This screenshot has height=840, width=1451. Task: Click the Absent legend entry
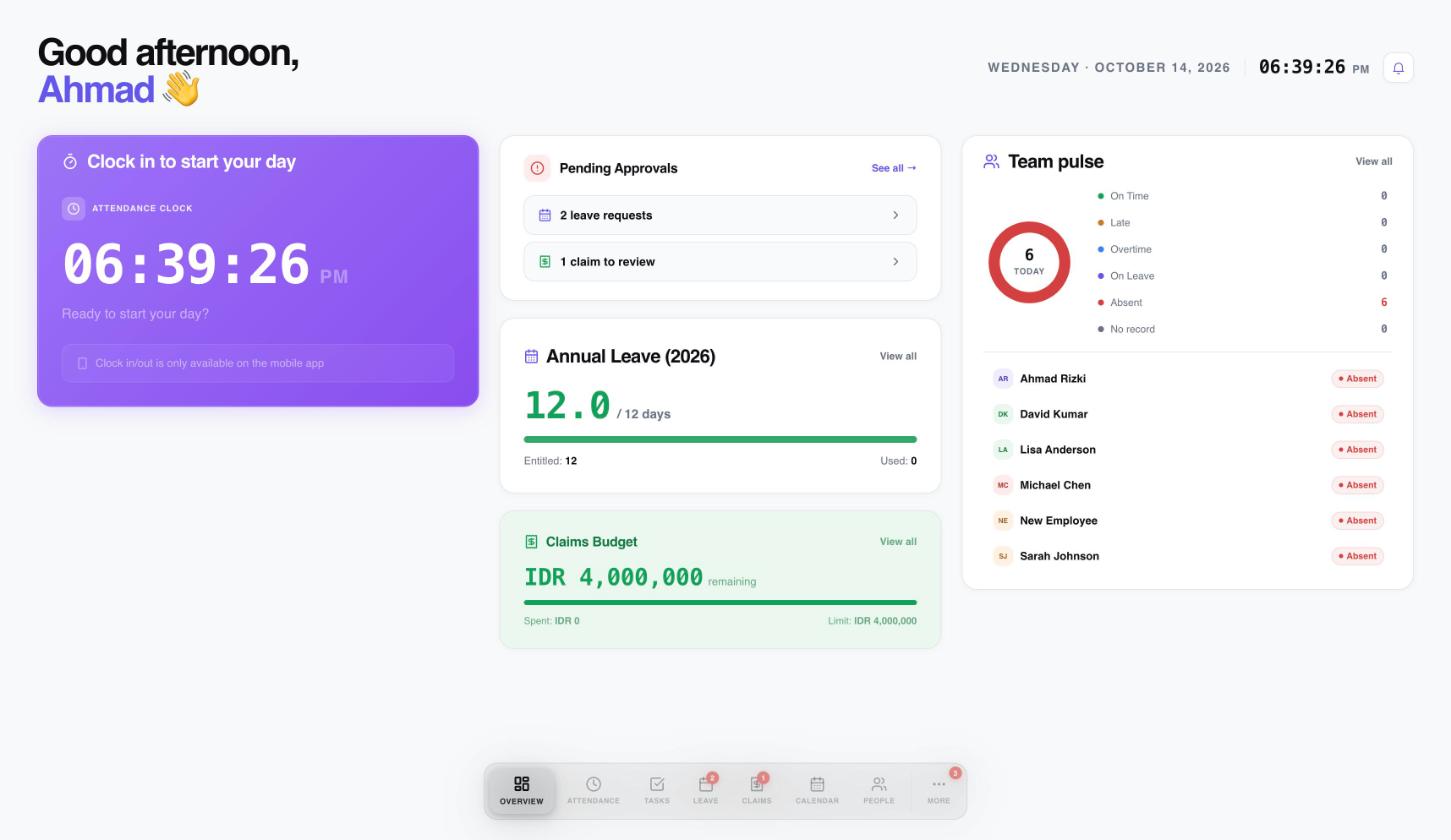pos(1243,302)
